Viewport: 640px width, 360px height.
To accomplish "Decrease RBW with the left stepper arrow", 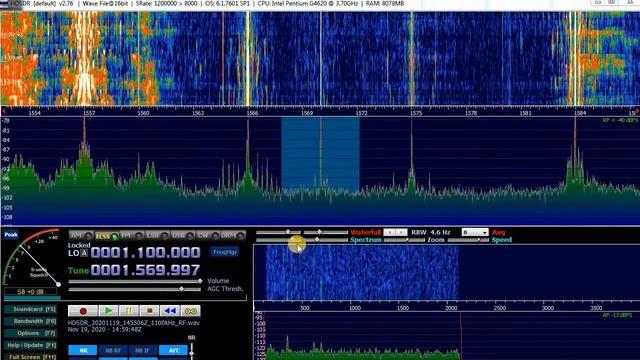I will pyautogui.click(x=390, y=232).
